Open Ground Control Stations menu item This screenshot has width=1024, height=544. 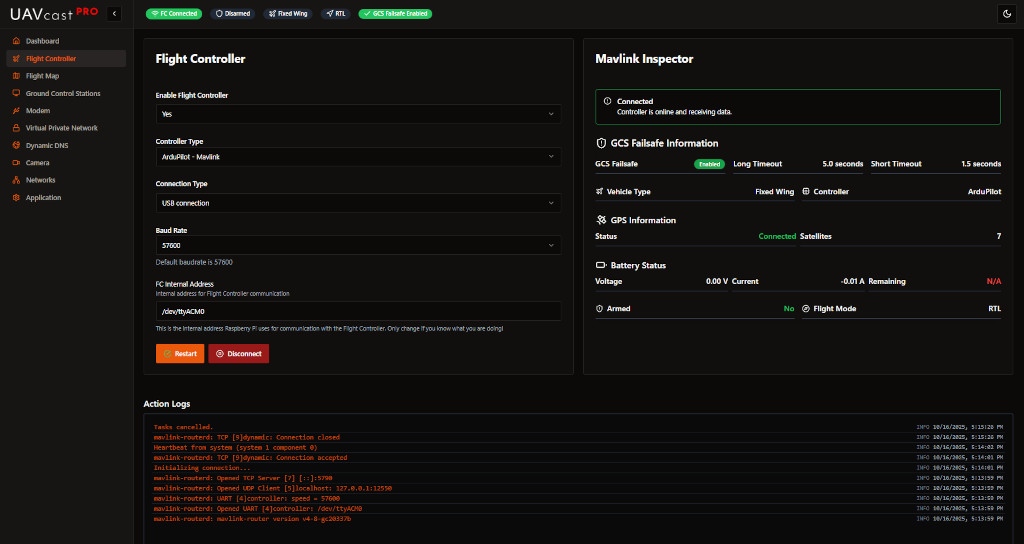(x=63, y=94)
